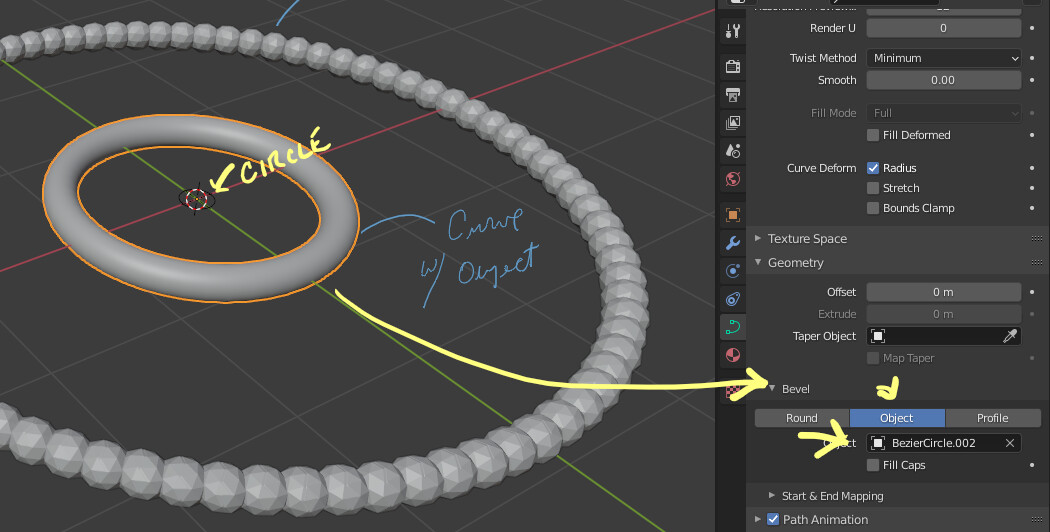Click the BezierCircle.002 bevel object field
This screenshot has height=532, width=1050.
click(x=944, y=443)
